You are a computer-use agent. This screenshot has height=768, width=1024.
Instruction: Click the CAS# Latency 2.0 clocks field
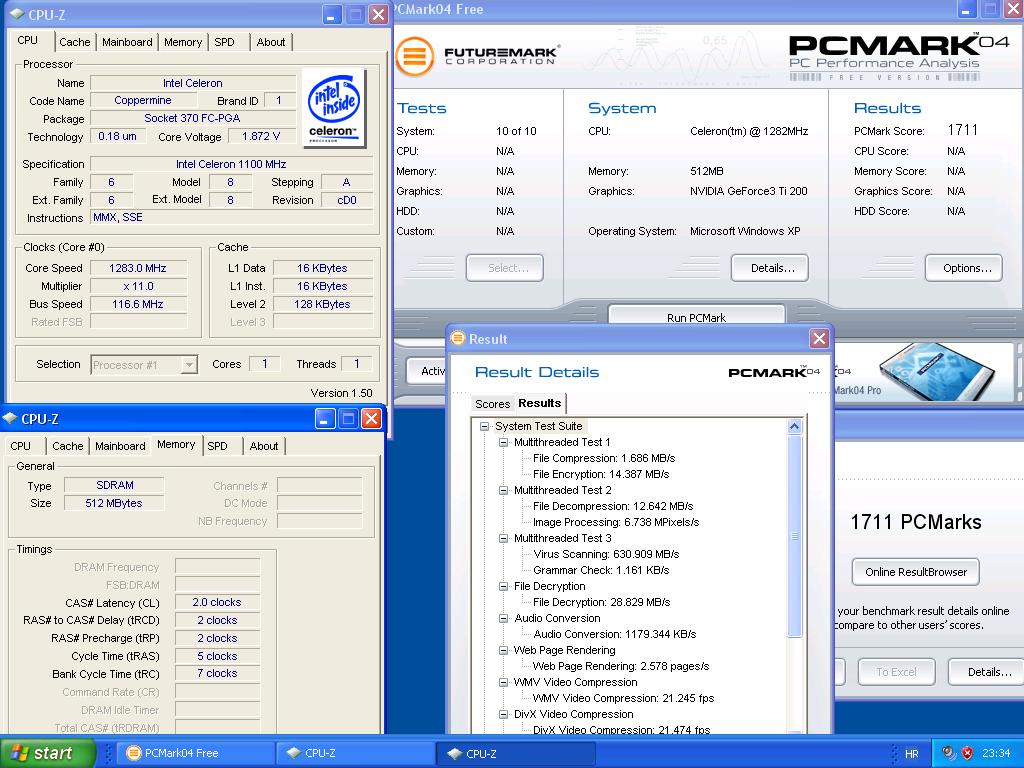click(x=217, y=602)
